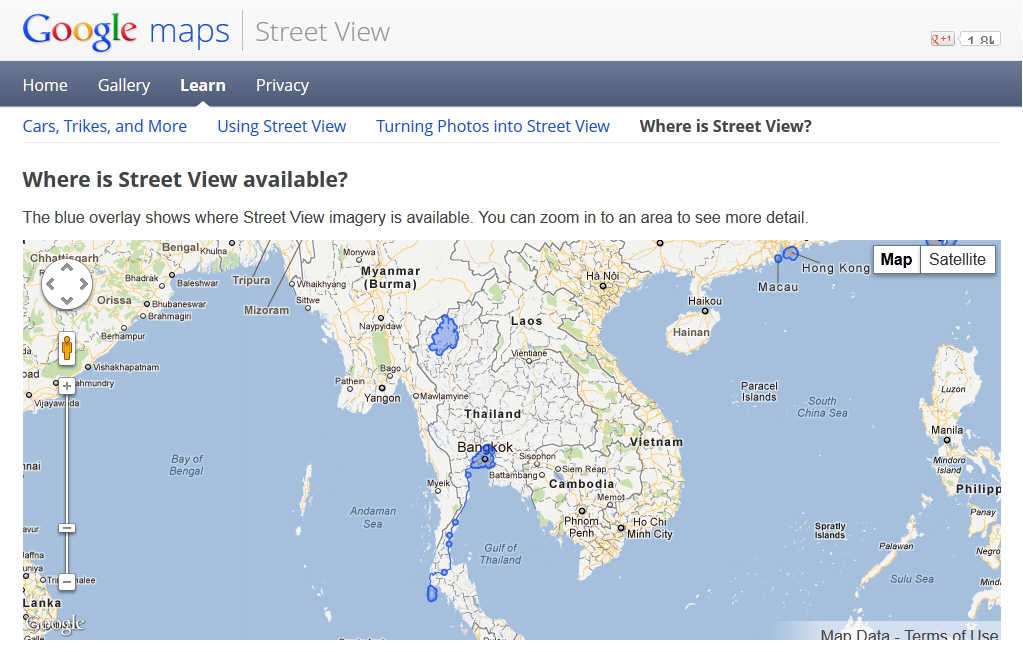Select the orange Pegman Street View icon
Screen dimensions: 1023x652
[67, 348]
